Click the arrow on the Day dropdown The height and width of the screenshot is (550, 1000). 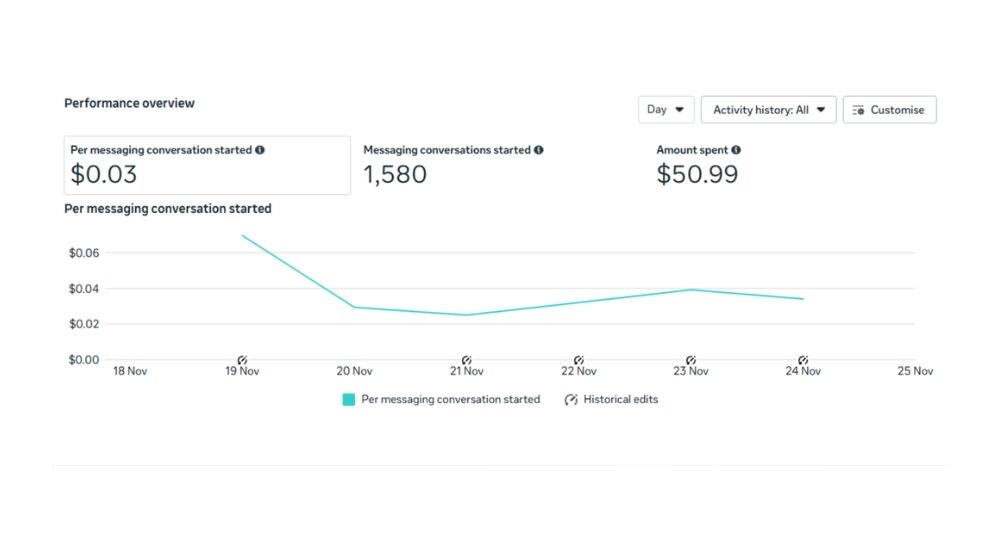(x=680, y=110)
